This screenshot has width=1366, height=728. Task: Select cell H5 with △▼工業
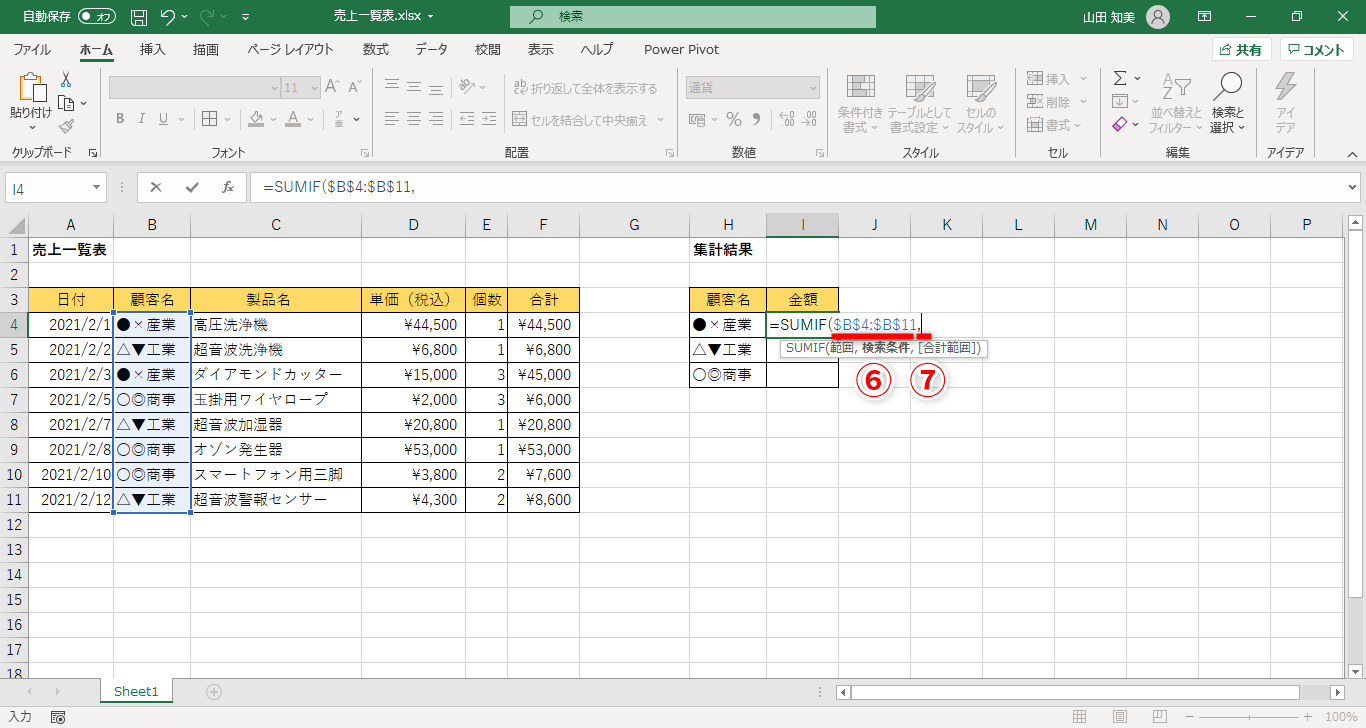[728, 350]
